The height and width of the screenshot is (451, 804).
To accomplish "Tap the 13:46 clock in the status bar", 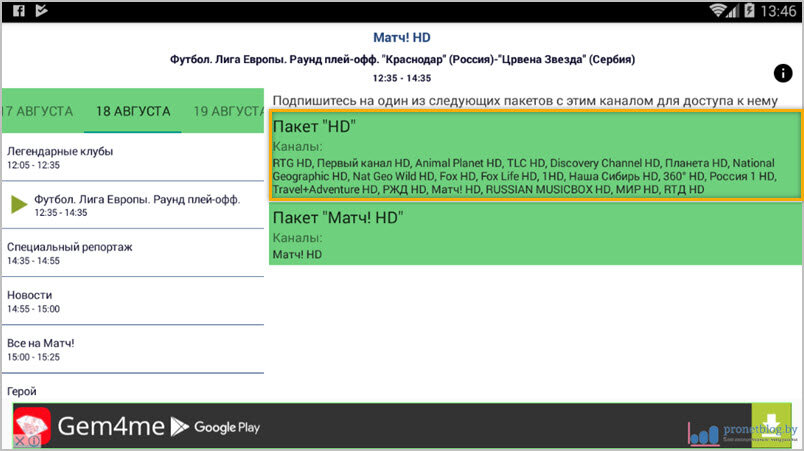I will pos(778,11).
